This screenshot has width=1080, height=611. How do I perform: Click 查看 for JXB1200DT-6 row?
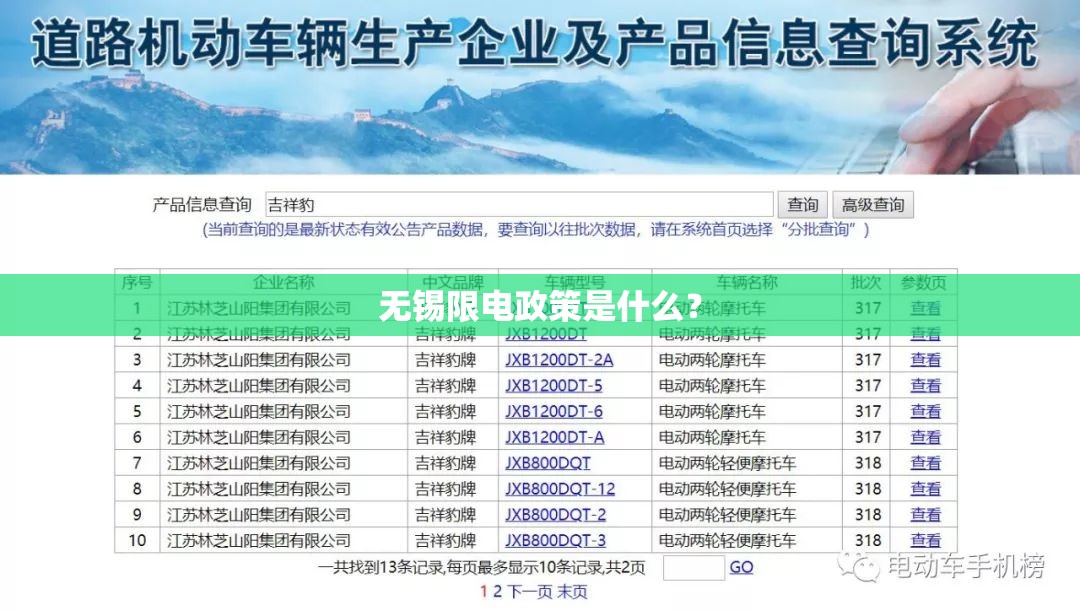[x=925, y=411]
